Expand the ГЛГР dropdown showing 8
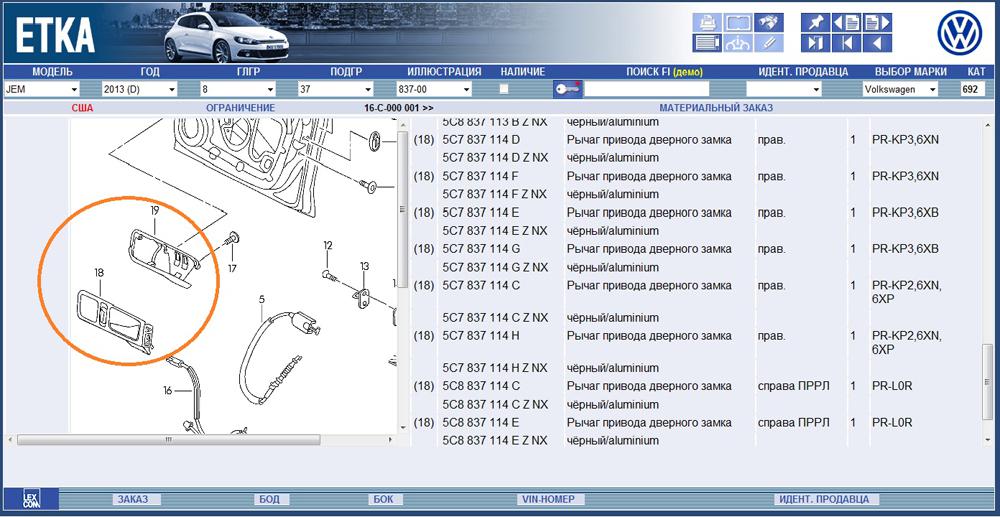The image size is (1000, 517). 238,89
